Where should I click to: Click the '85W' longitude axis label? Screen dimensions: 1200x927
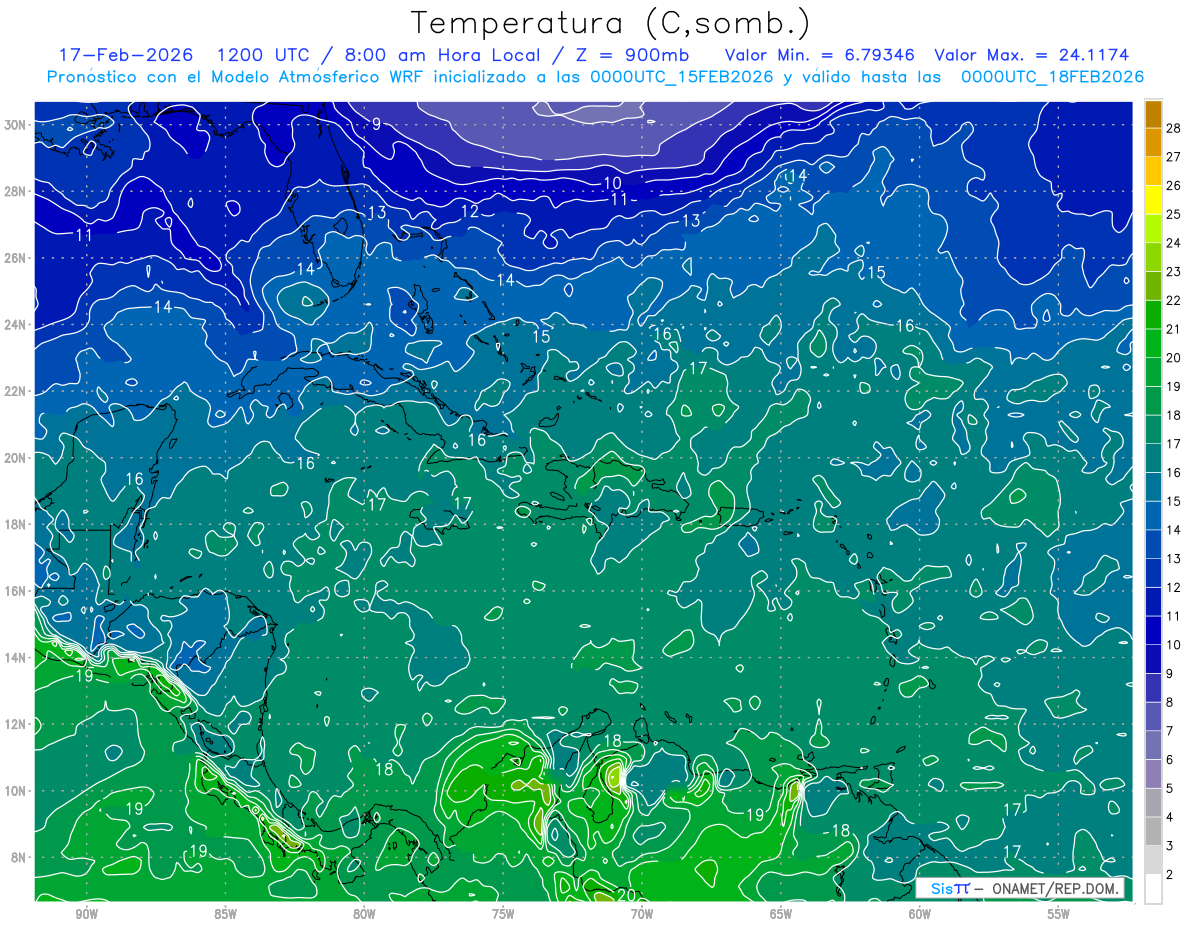click(225, 914)
